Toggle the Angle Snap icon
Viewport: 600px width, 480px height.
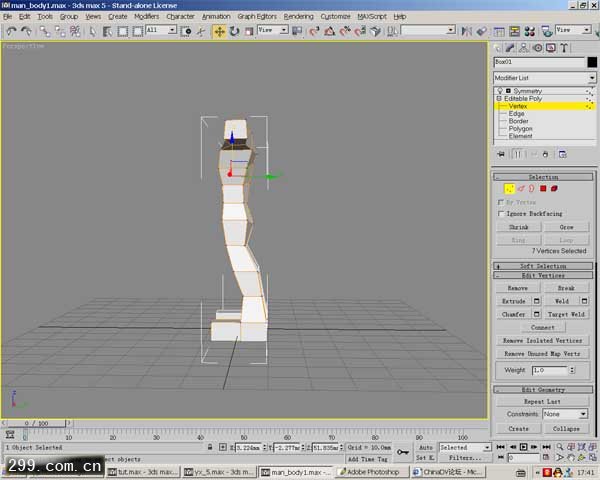[x=329, y=31]
